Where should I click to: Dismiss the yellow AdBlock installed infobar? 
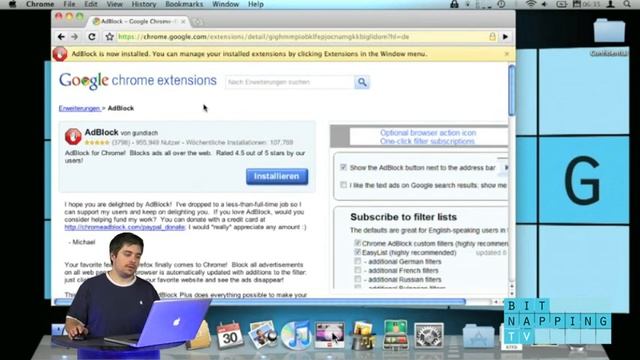point(507,54)
